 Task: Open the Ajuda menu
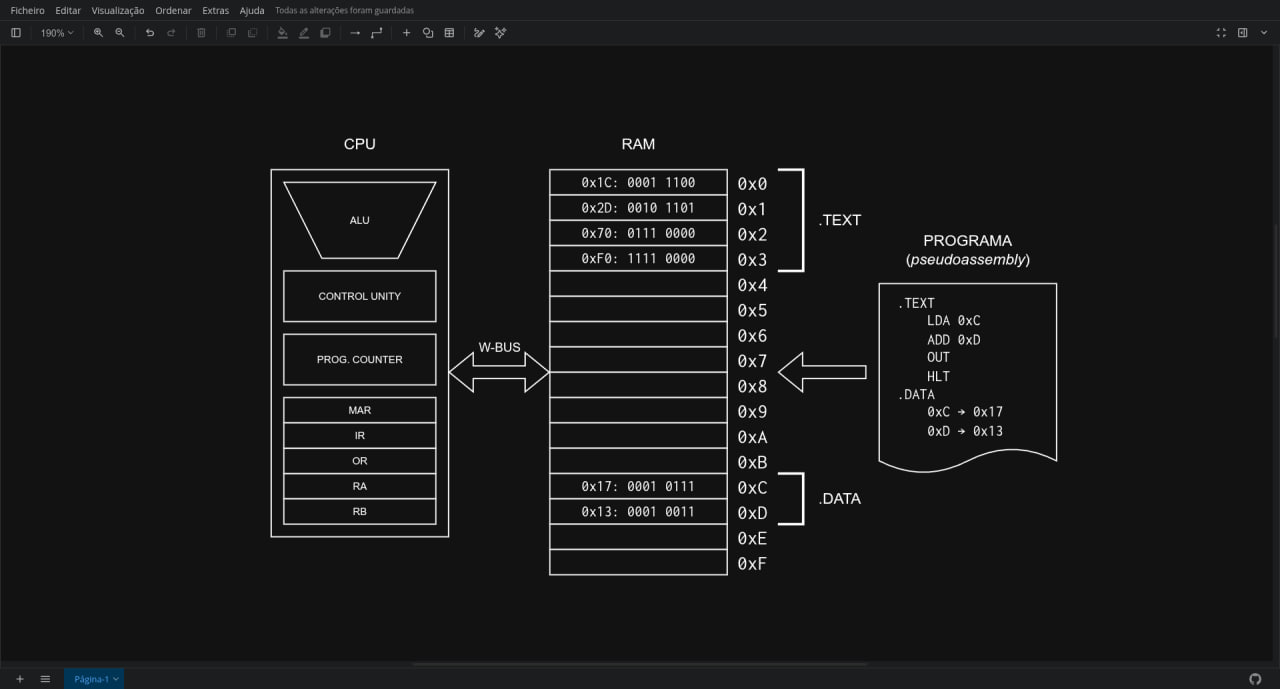[x=252, y=10]
